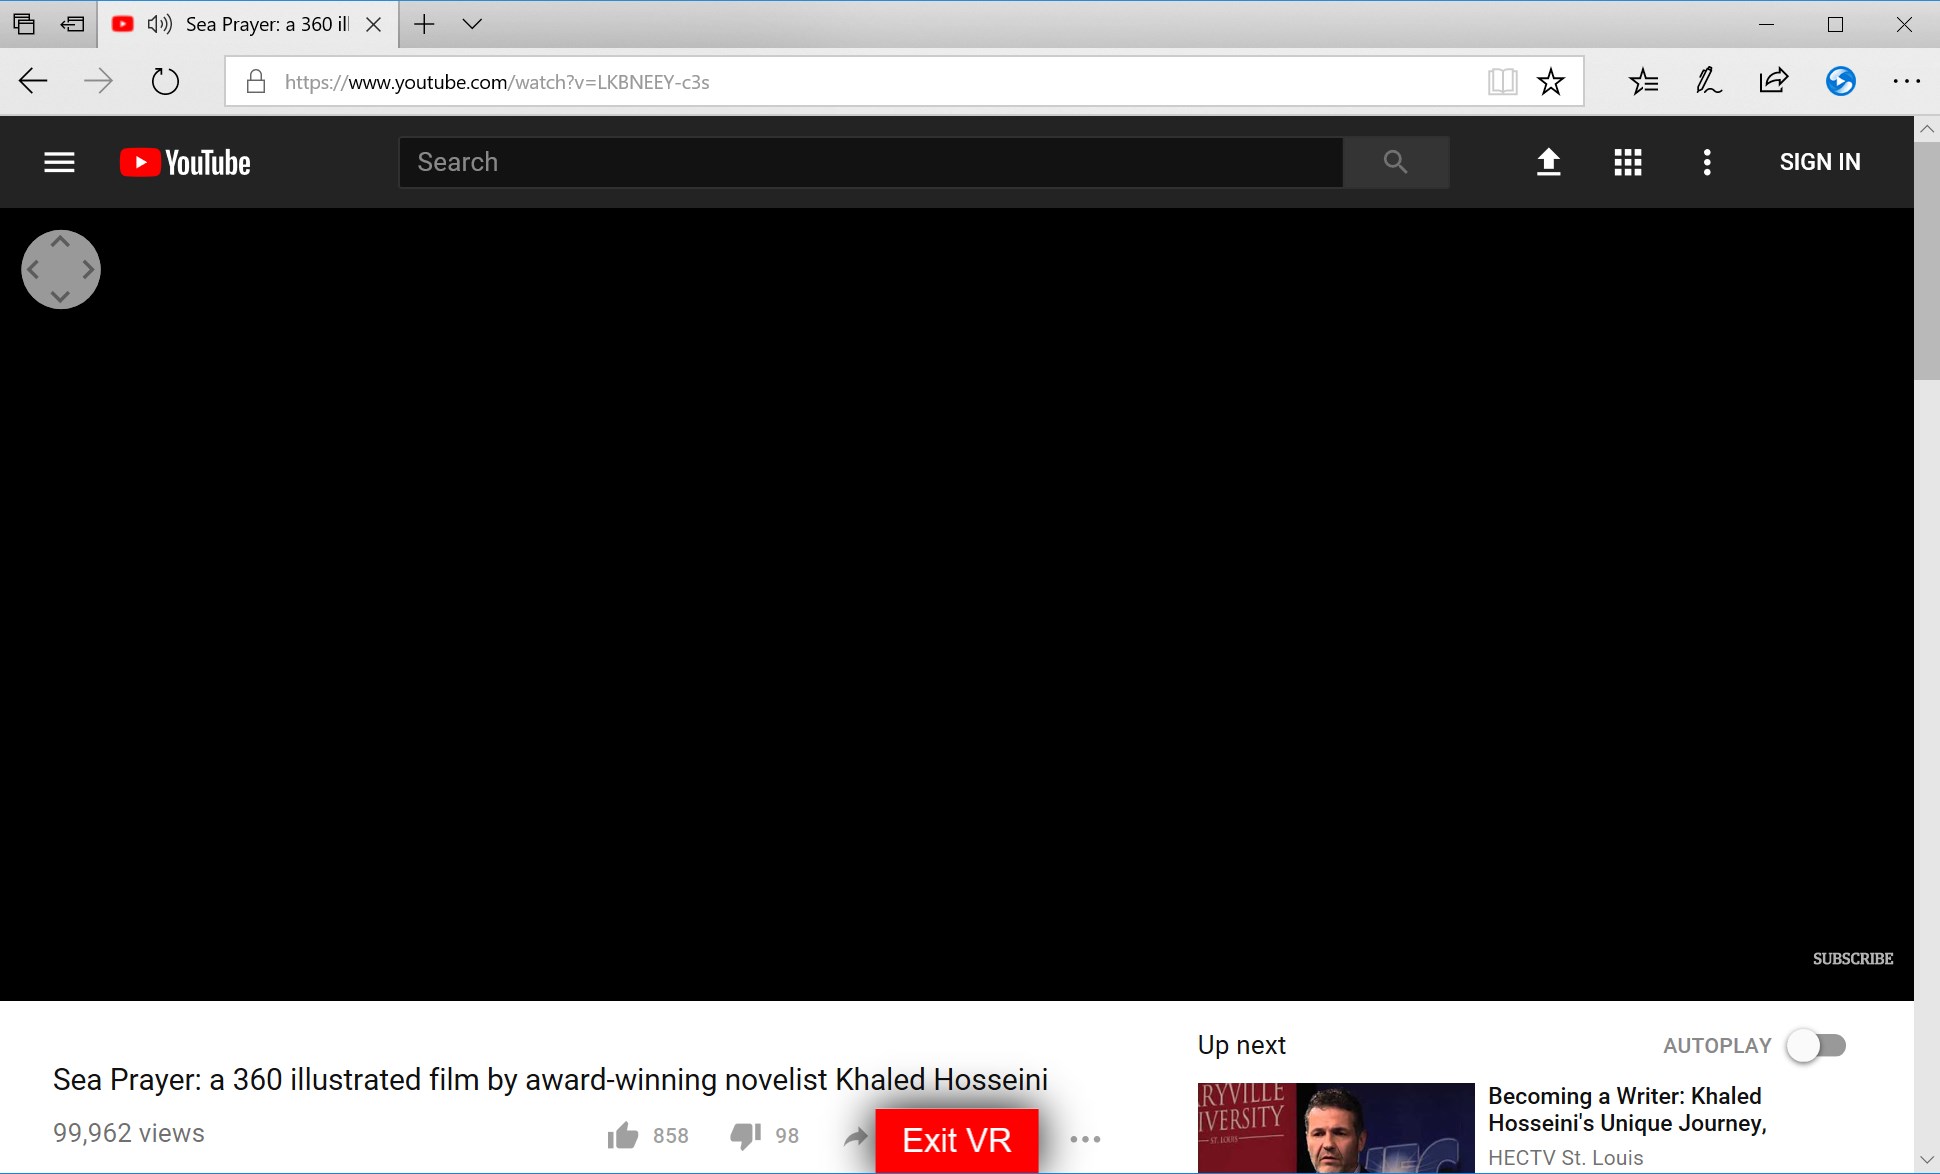The width and height of the screenshot is (1940, 1174).
Task: Open more actions ellipsis under video
Action: (1085, 1139)
